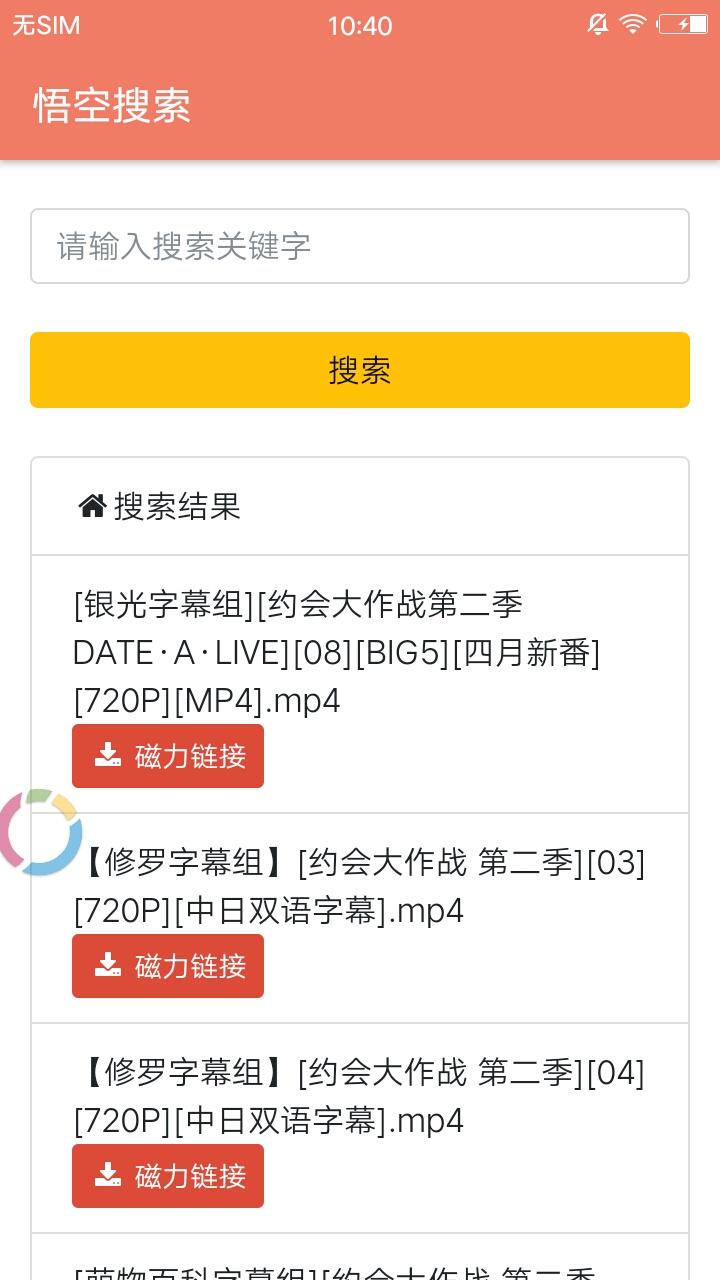The image size is (720, 1280).
Task: Open 磁力链接 for the 银光字幕组 [08] result
Action: (x=168, y=756)
